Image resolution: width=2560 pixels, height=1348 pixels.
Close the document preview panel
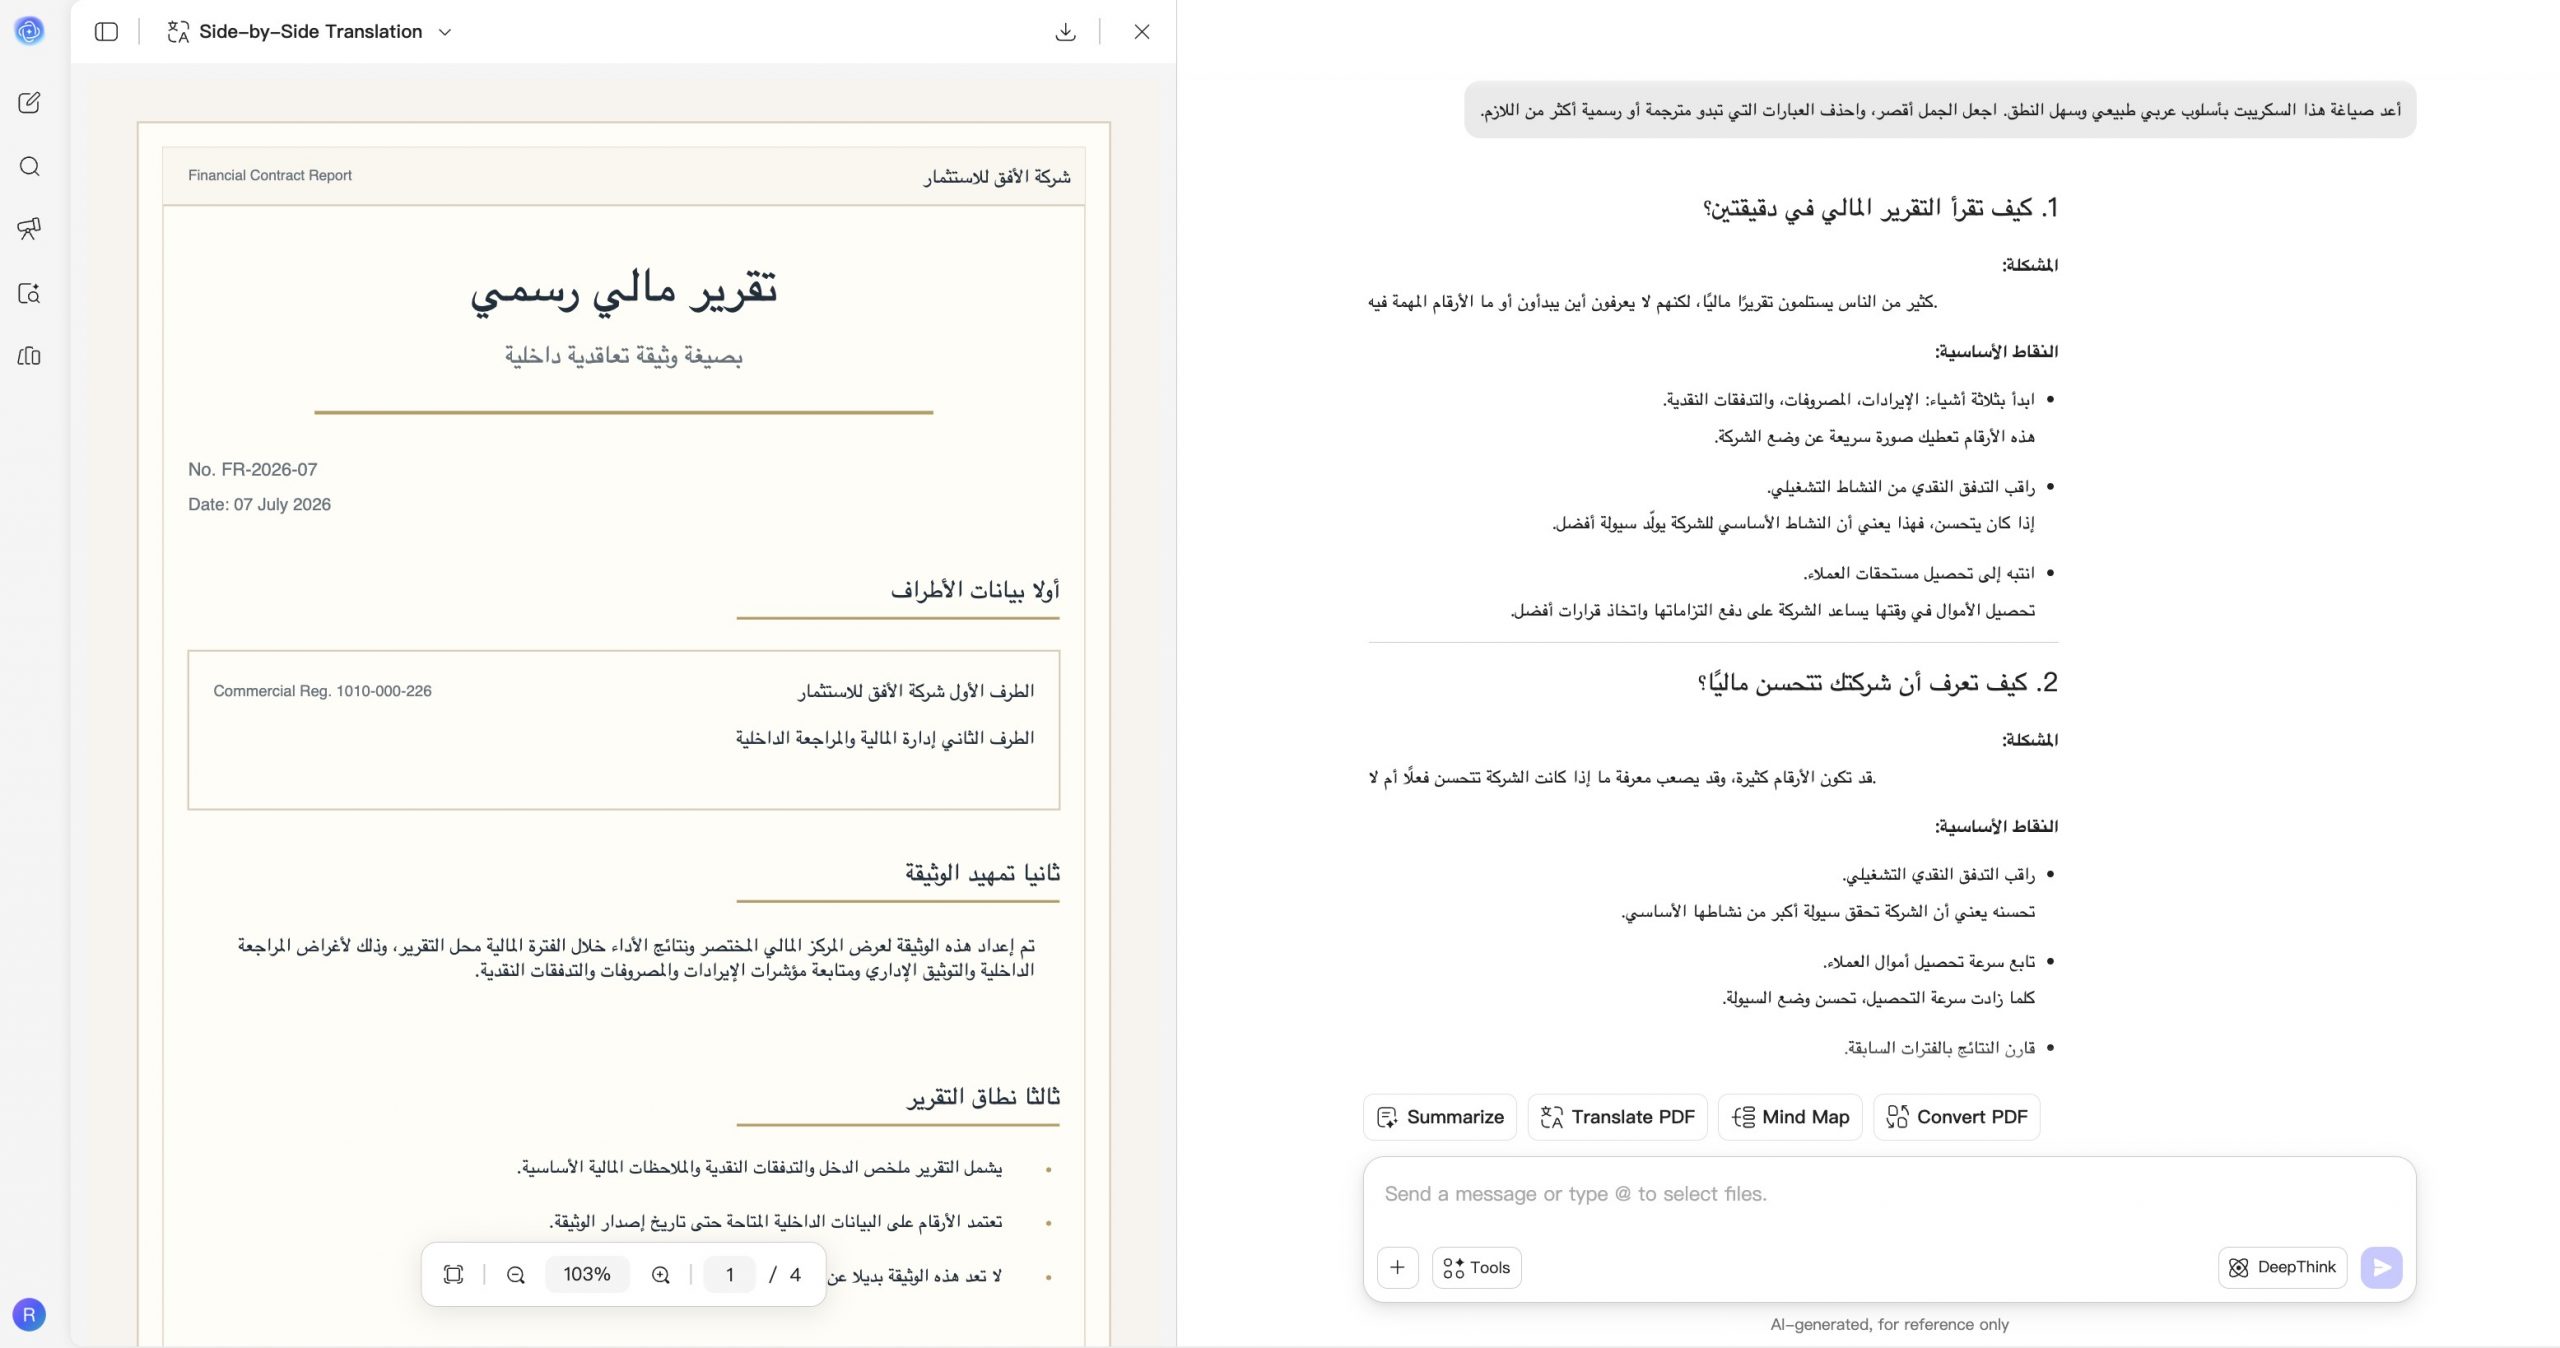click(x=1141, y=32)
